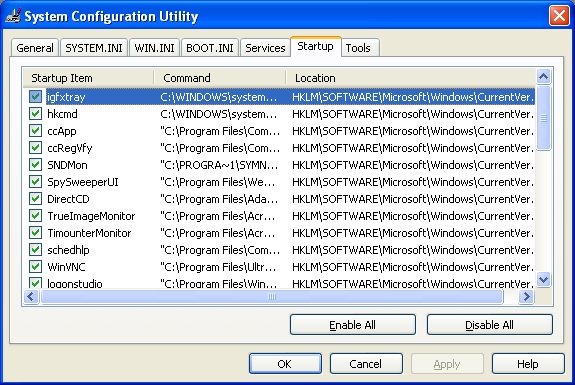Select the ccApp entry name
575x385 pixels.
(62, 131)
